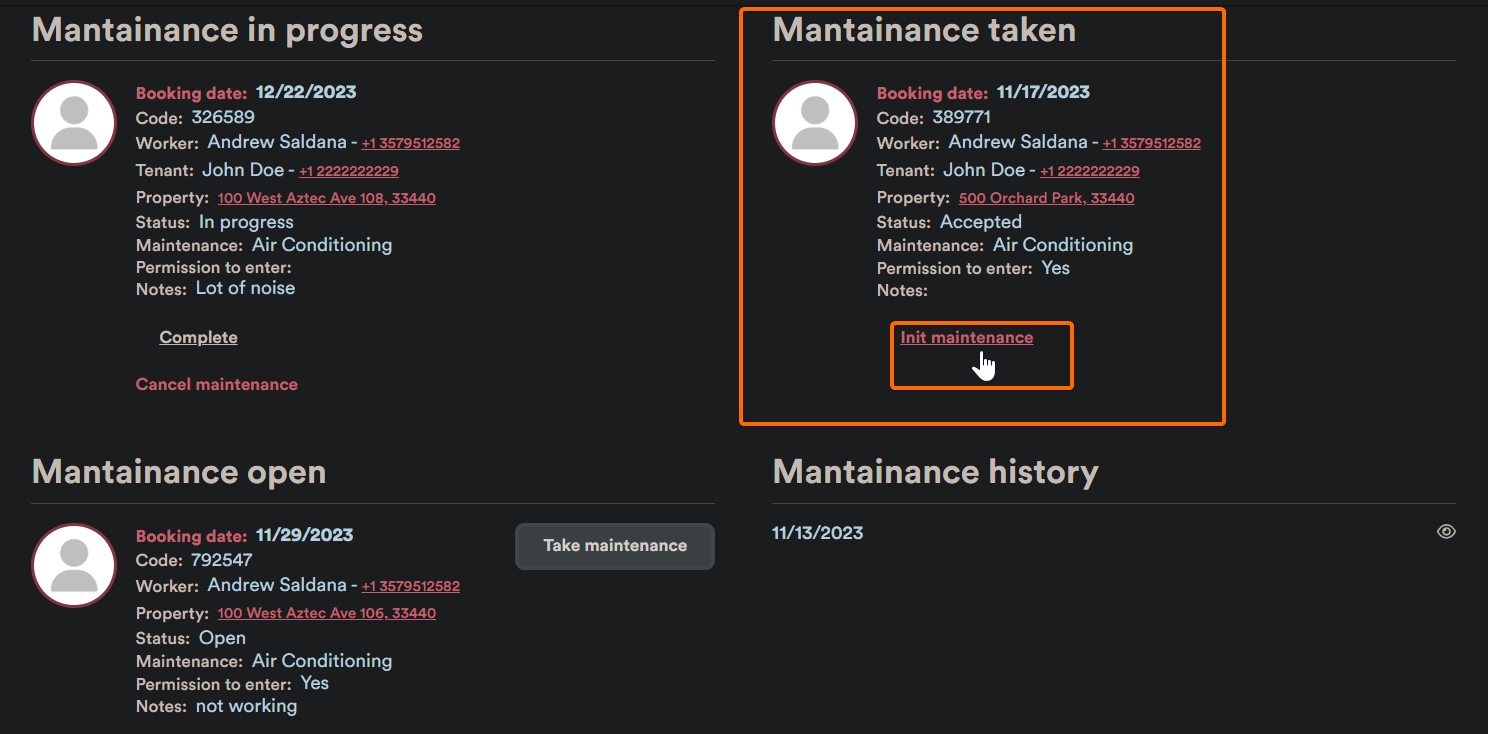Call tenant phone number in progress card
The image size is (1488, 734).
coord(348,171)
